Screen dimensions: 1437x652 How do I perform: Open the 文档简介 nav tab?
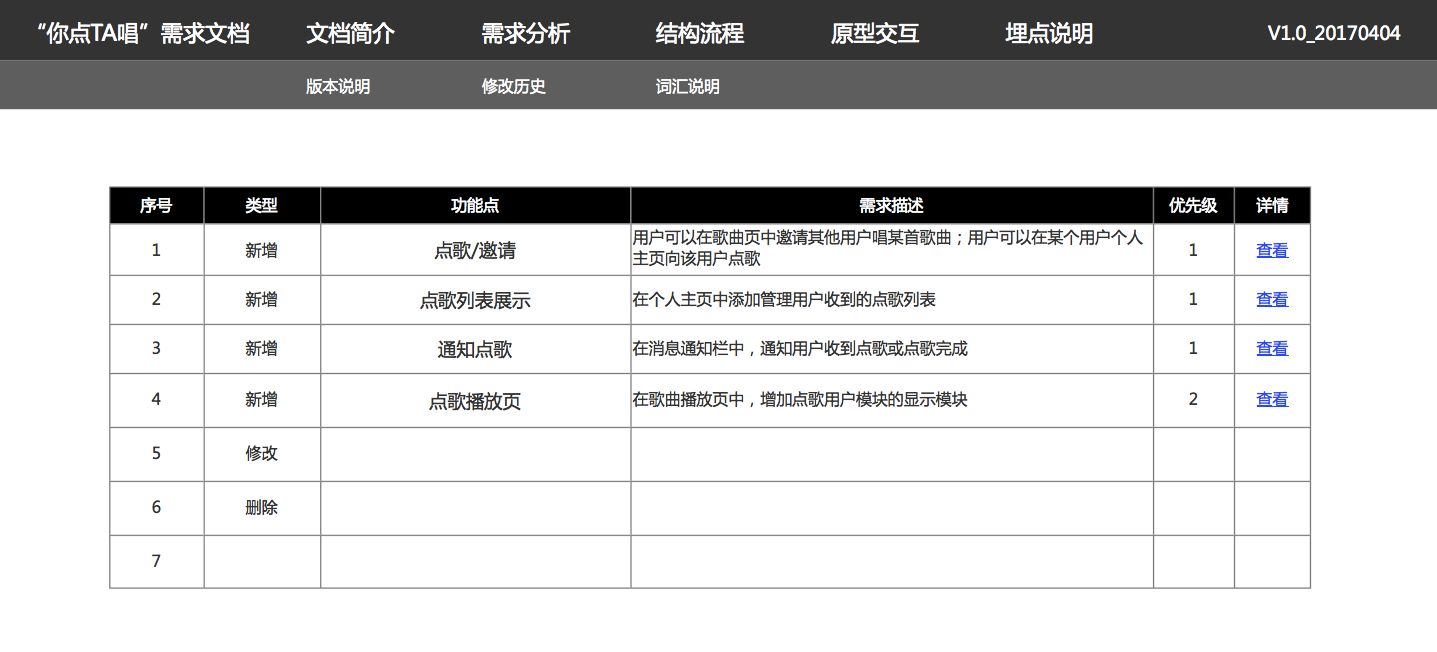(350, 33)
